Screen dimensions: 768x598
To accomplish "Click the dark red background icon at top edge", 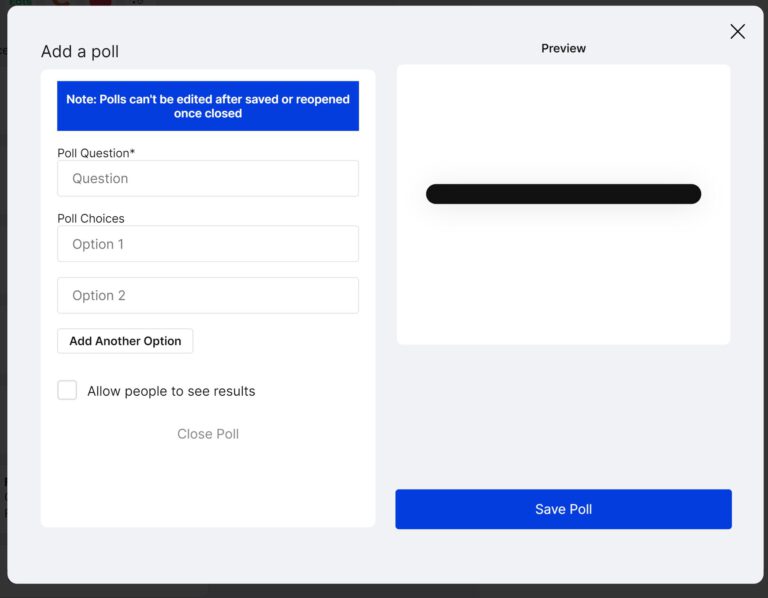I will coord(100,2).
